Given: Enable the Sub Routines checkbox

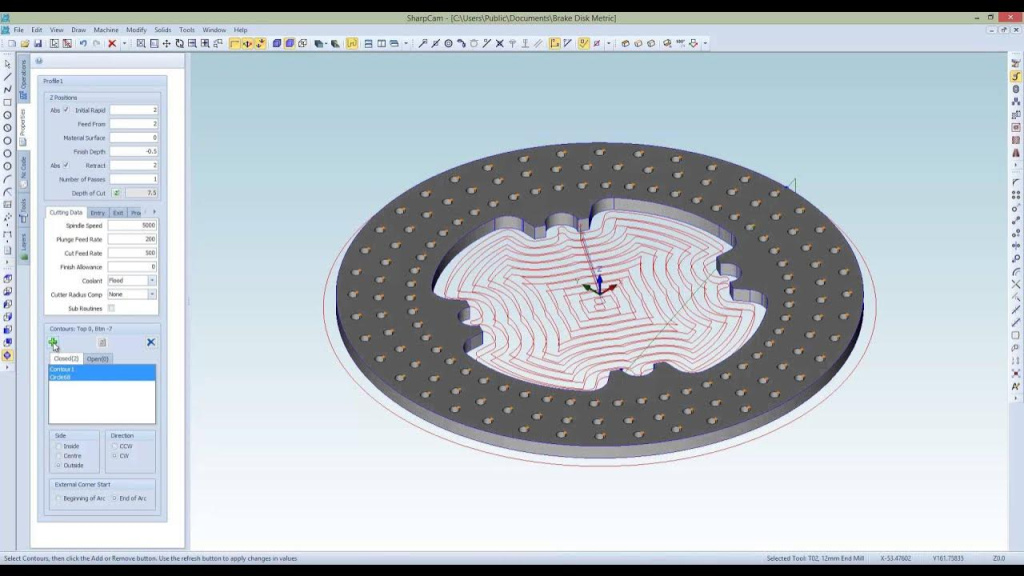Looking at the screenshot, I should [111, 308].
